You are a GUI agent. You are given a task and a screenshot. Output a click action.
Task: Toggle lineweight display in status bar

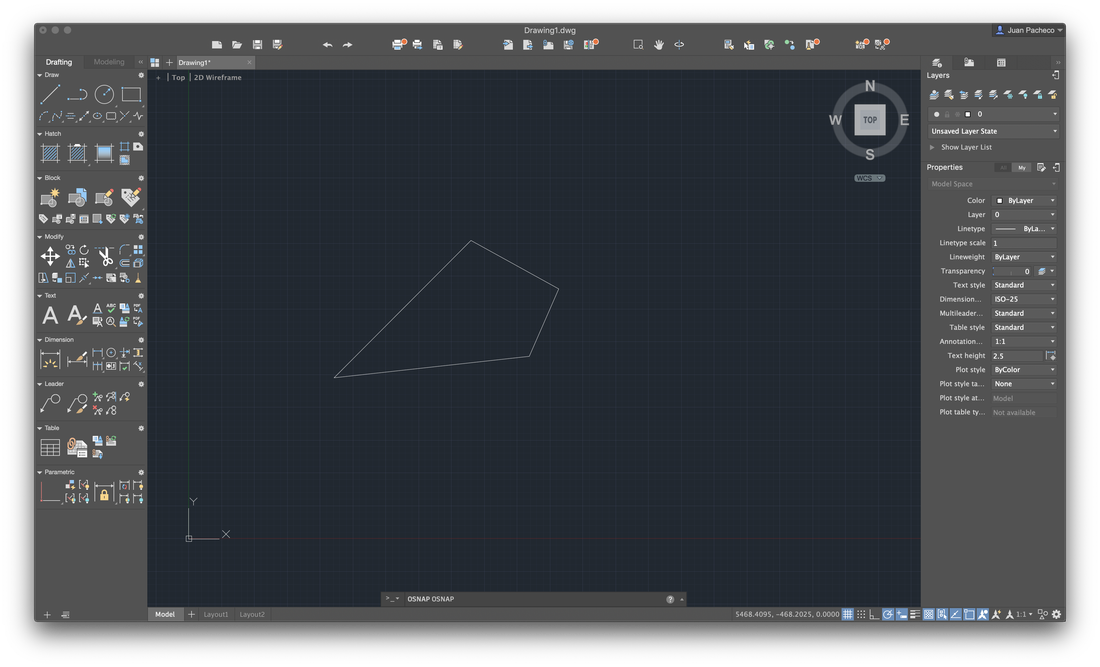915,614
